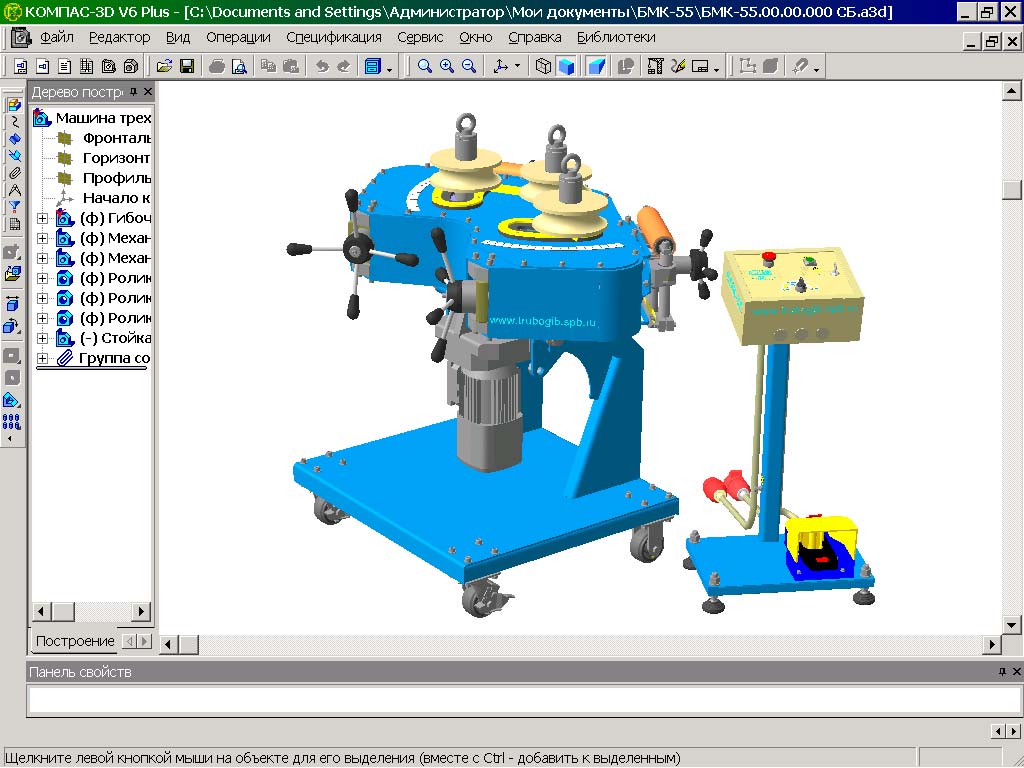Open the Операции menu

point(238,37)
